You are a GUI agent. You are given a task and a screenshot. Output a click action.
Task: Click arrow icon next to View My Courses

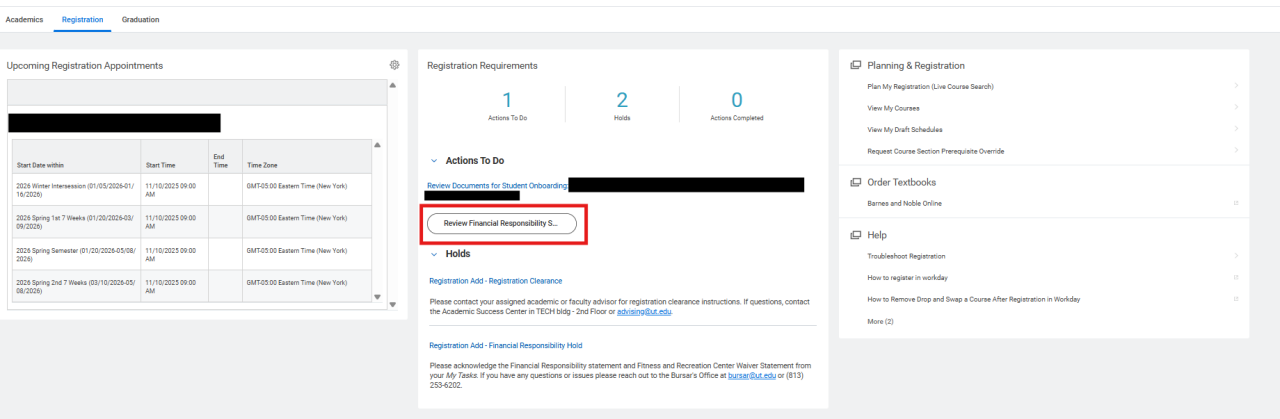pyautogui.click(x=1236, y=108)
